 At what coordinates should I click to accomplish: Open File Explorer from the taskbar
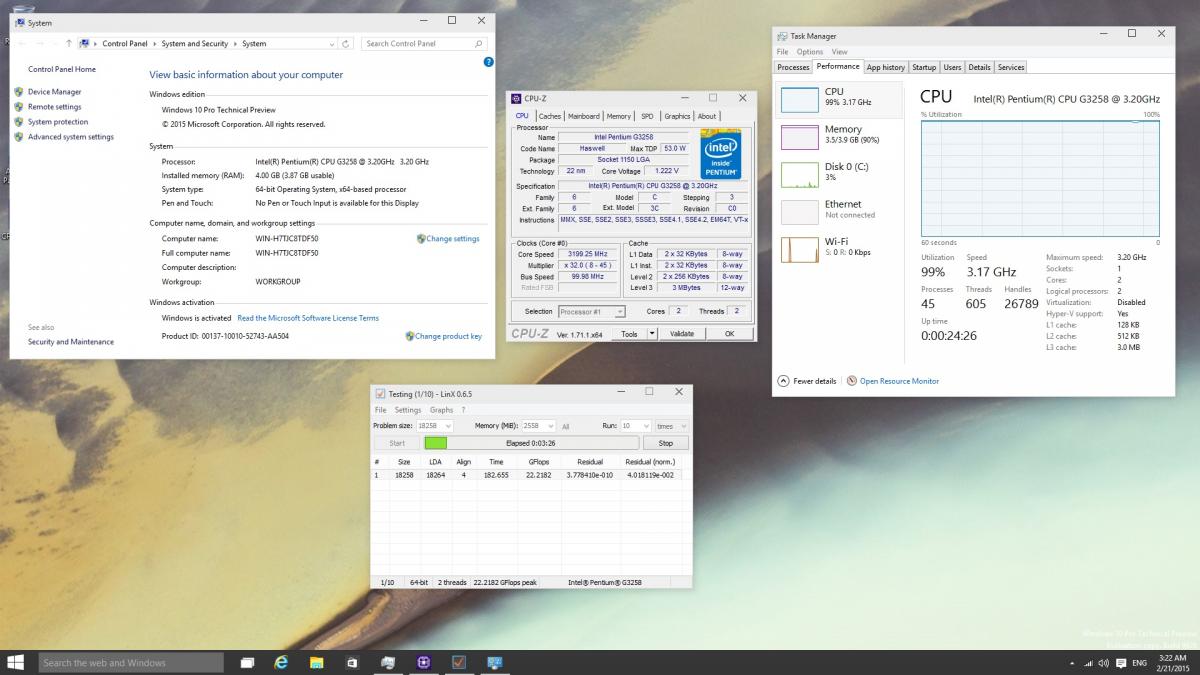pos(316,662)
